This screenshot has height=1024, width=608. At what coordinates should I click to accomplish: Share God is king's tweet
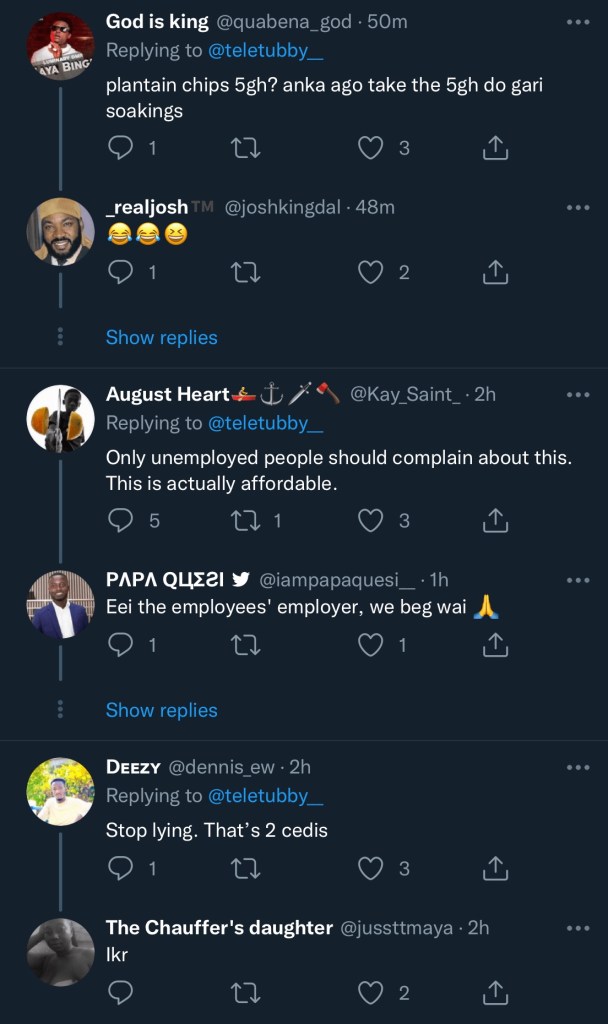point(495,149)
